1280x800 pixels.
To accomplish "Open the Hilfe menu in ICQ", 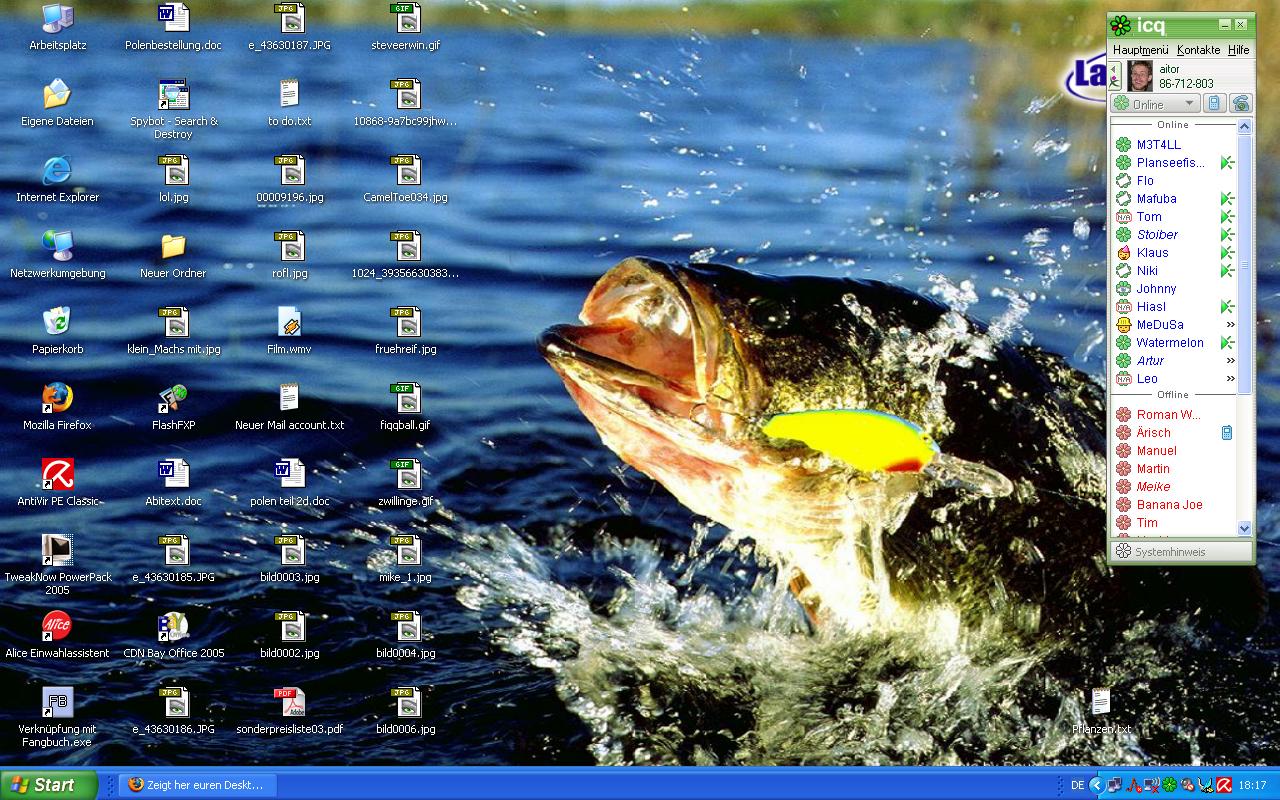I will point(1239,50).
